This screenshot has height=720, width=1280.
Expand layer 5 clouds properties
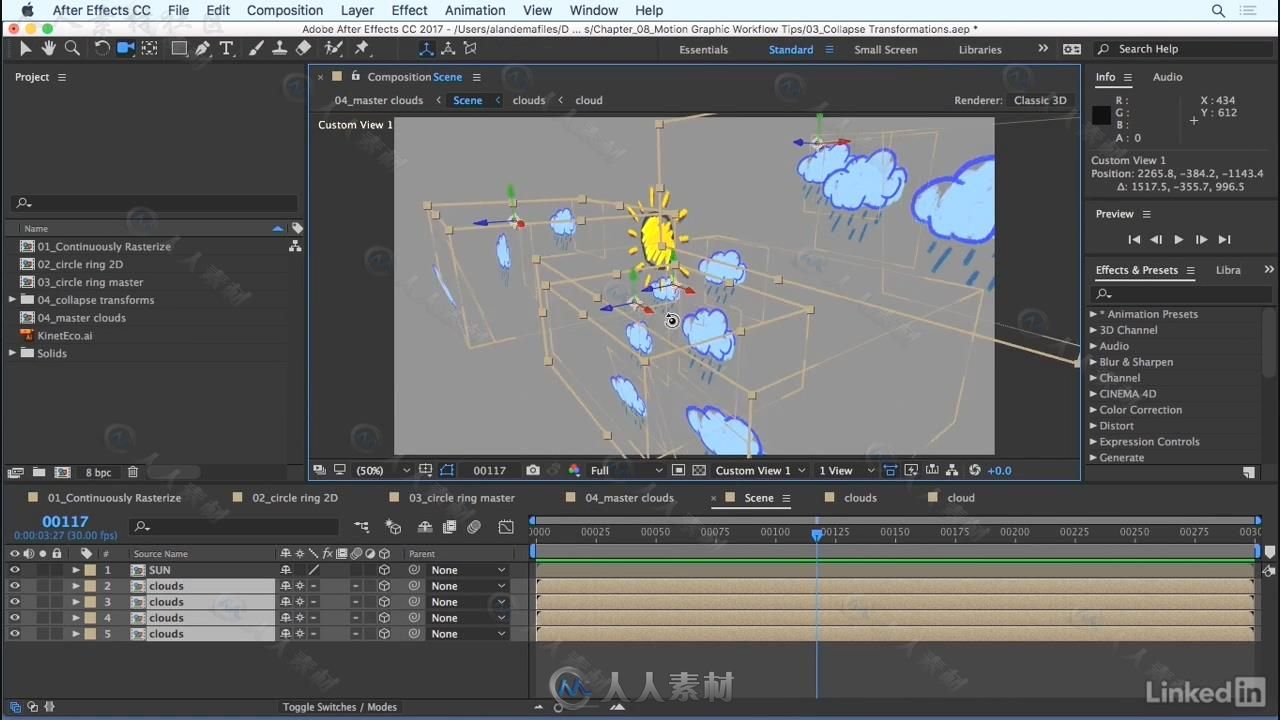pos(75,634)
